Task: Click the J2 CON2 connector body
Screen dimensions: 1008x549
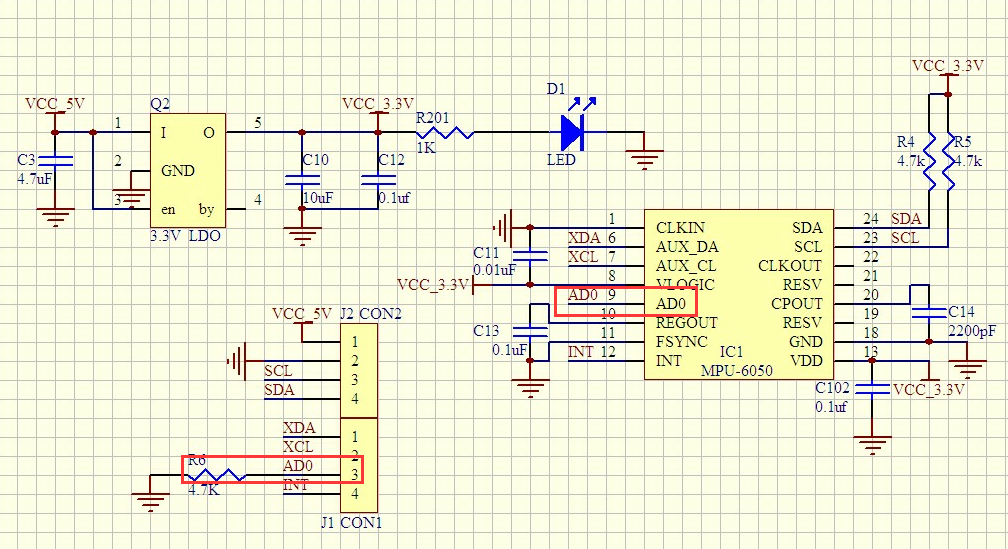Action: click(x=359, y=370)
